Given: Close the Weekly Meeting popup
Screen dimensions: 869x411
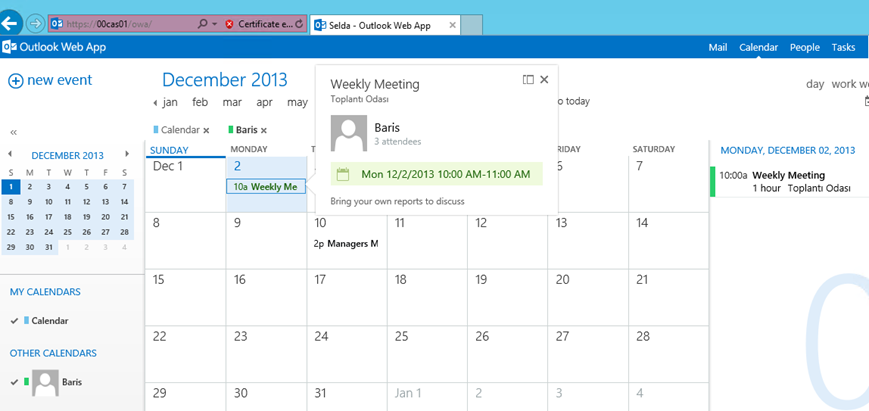Looking at the screenshot, I should coord(544,80).
